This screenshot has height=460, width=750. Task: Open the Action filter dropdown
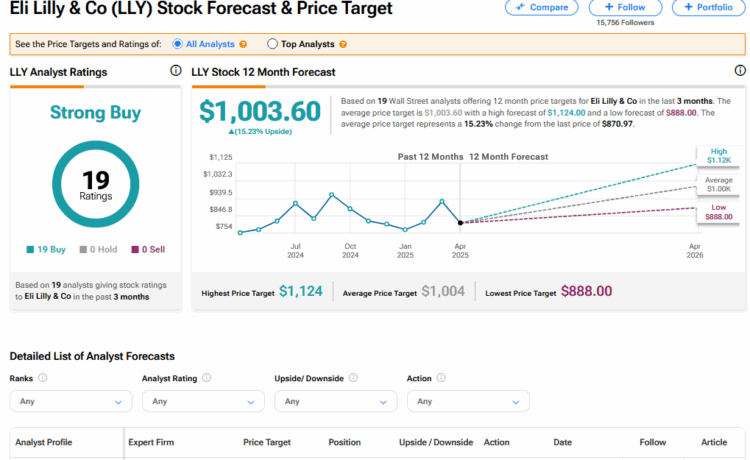tap(467, 401)
